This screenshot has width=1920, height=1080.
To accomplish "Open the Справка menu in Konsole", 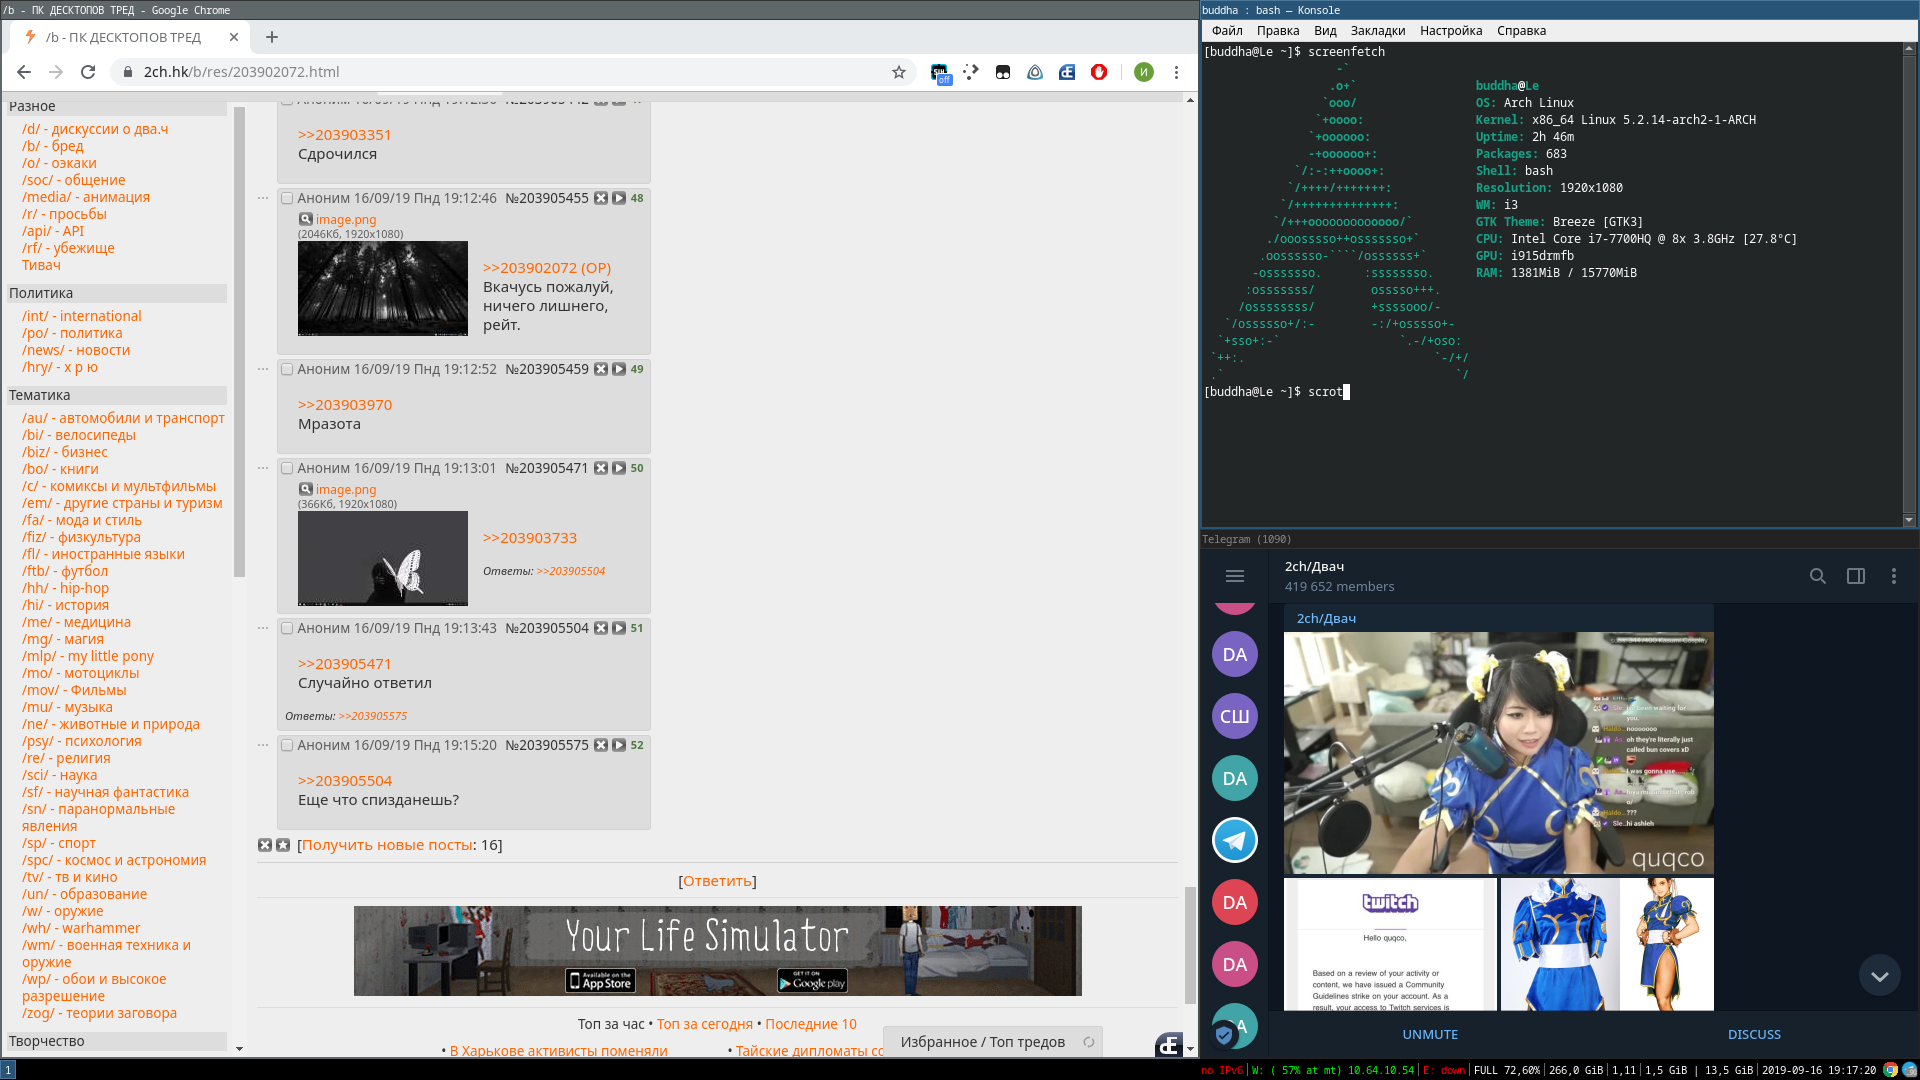I will pos(1521,31).
